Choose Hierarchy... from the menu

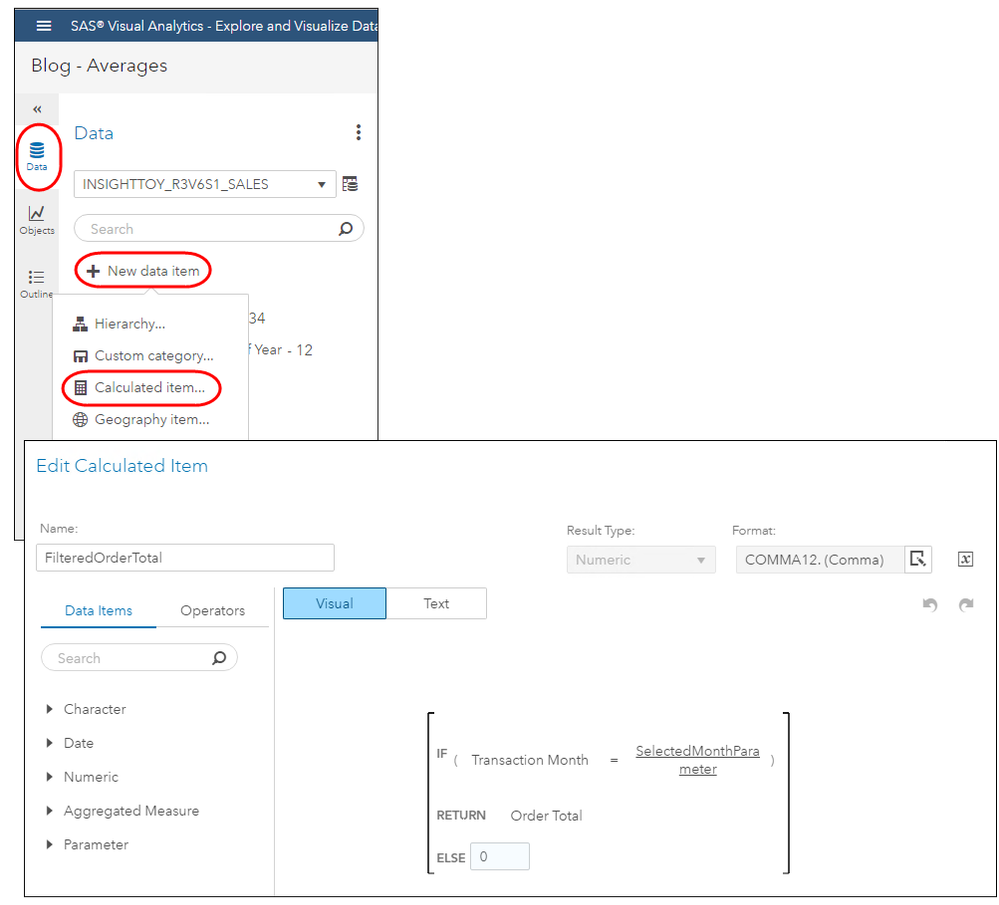pyautogui.click(x=120, y=324)
